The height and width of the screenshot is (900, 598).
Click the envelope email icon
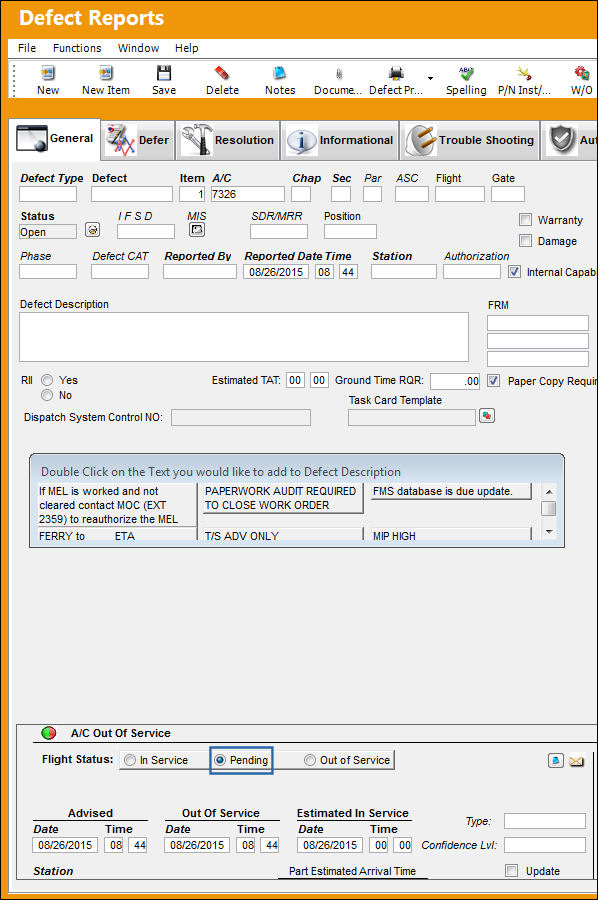pyautogui.click(x=576, y=761)
